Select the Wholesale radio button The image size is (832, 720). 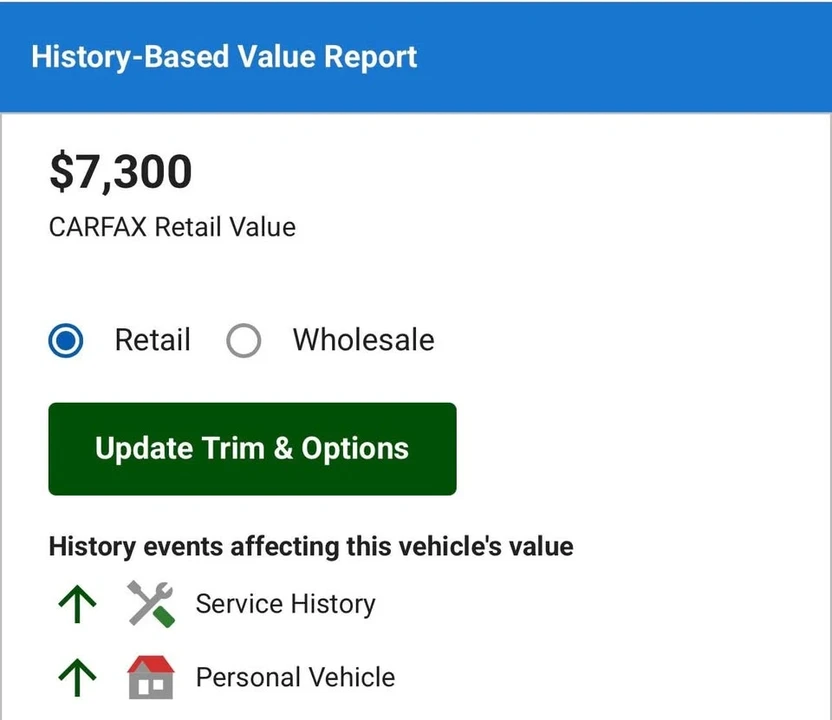(244, 340)
